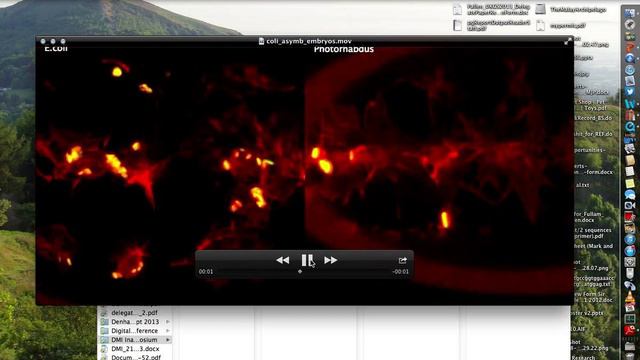Open VLC cone icon in dock
640x360 pixels.
630,296
